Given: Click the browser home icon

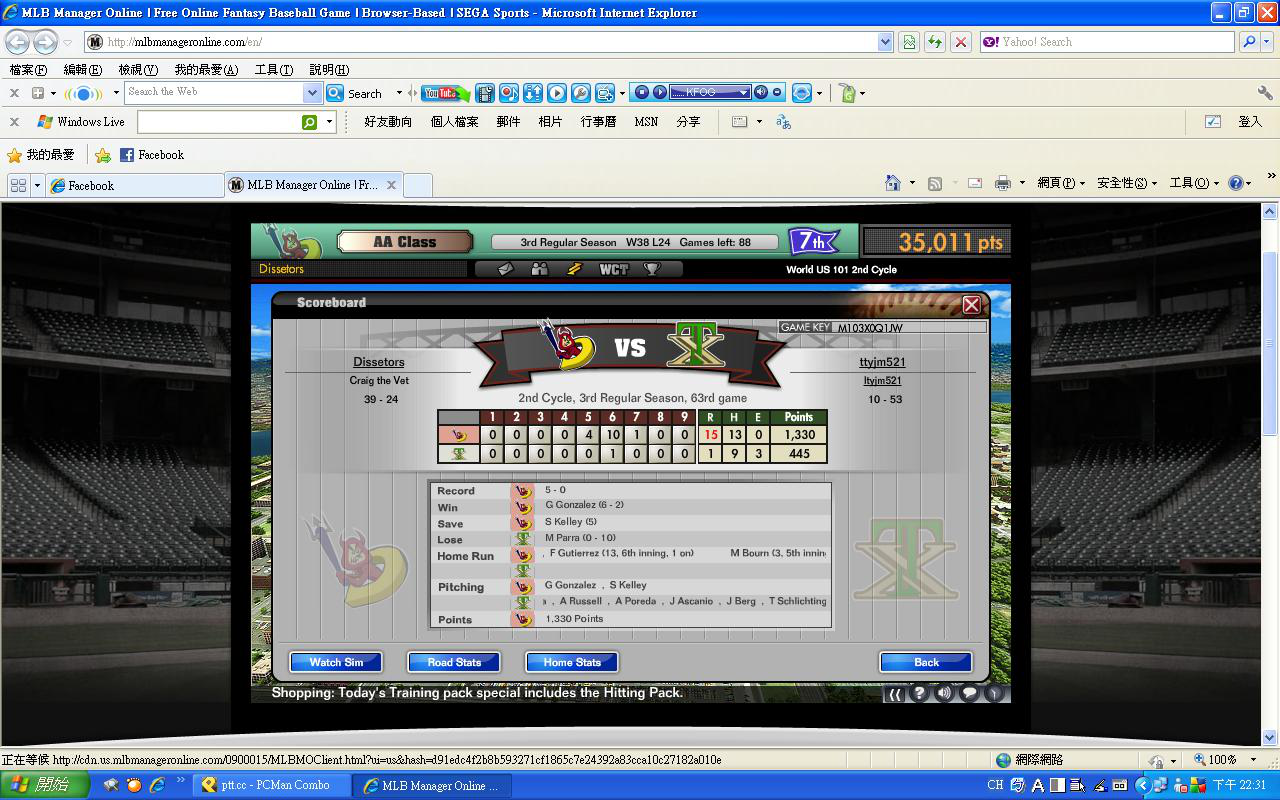Looking at the screenshot, I should pyautogui.click(x=893, y=183).
